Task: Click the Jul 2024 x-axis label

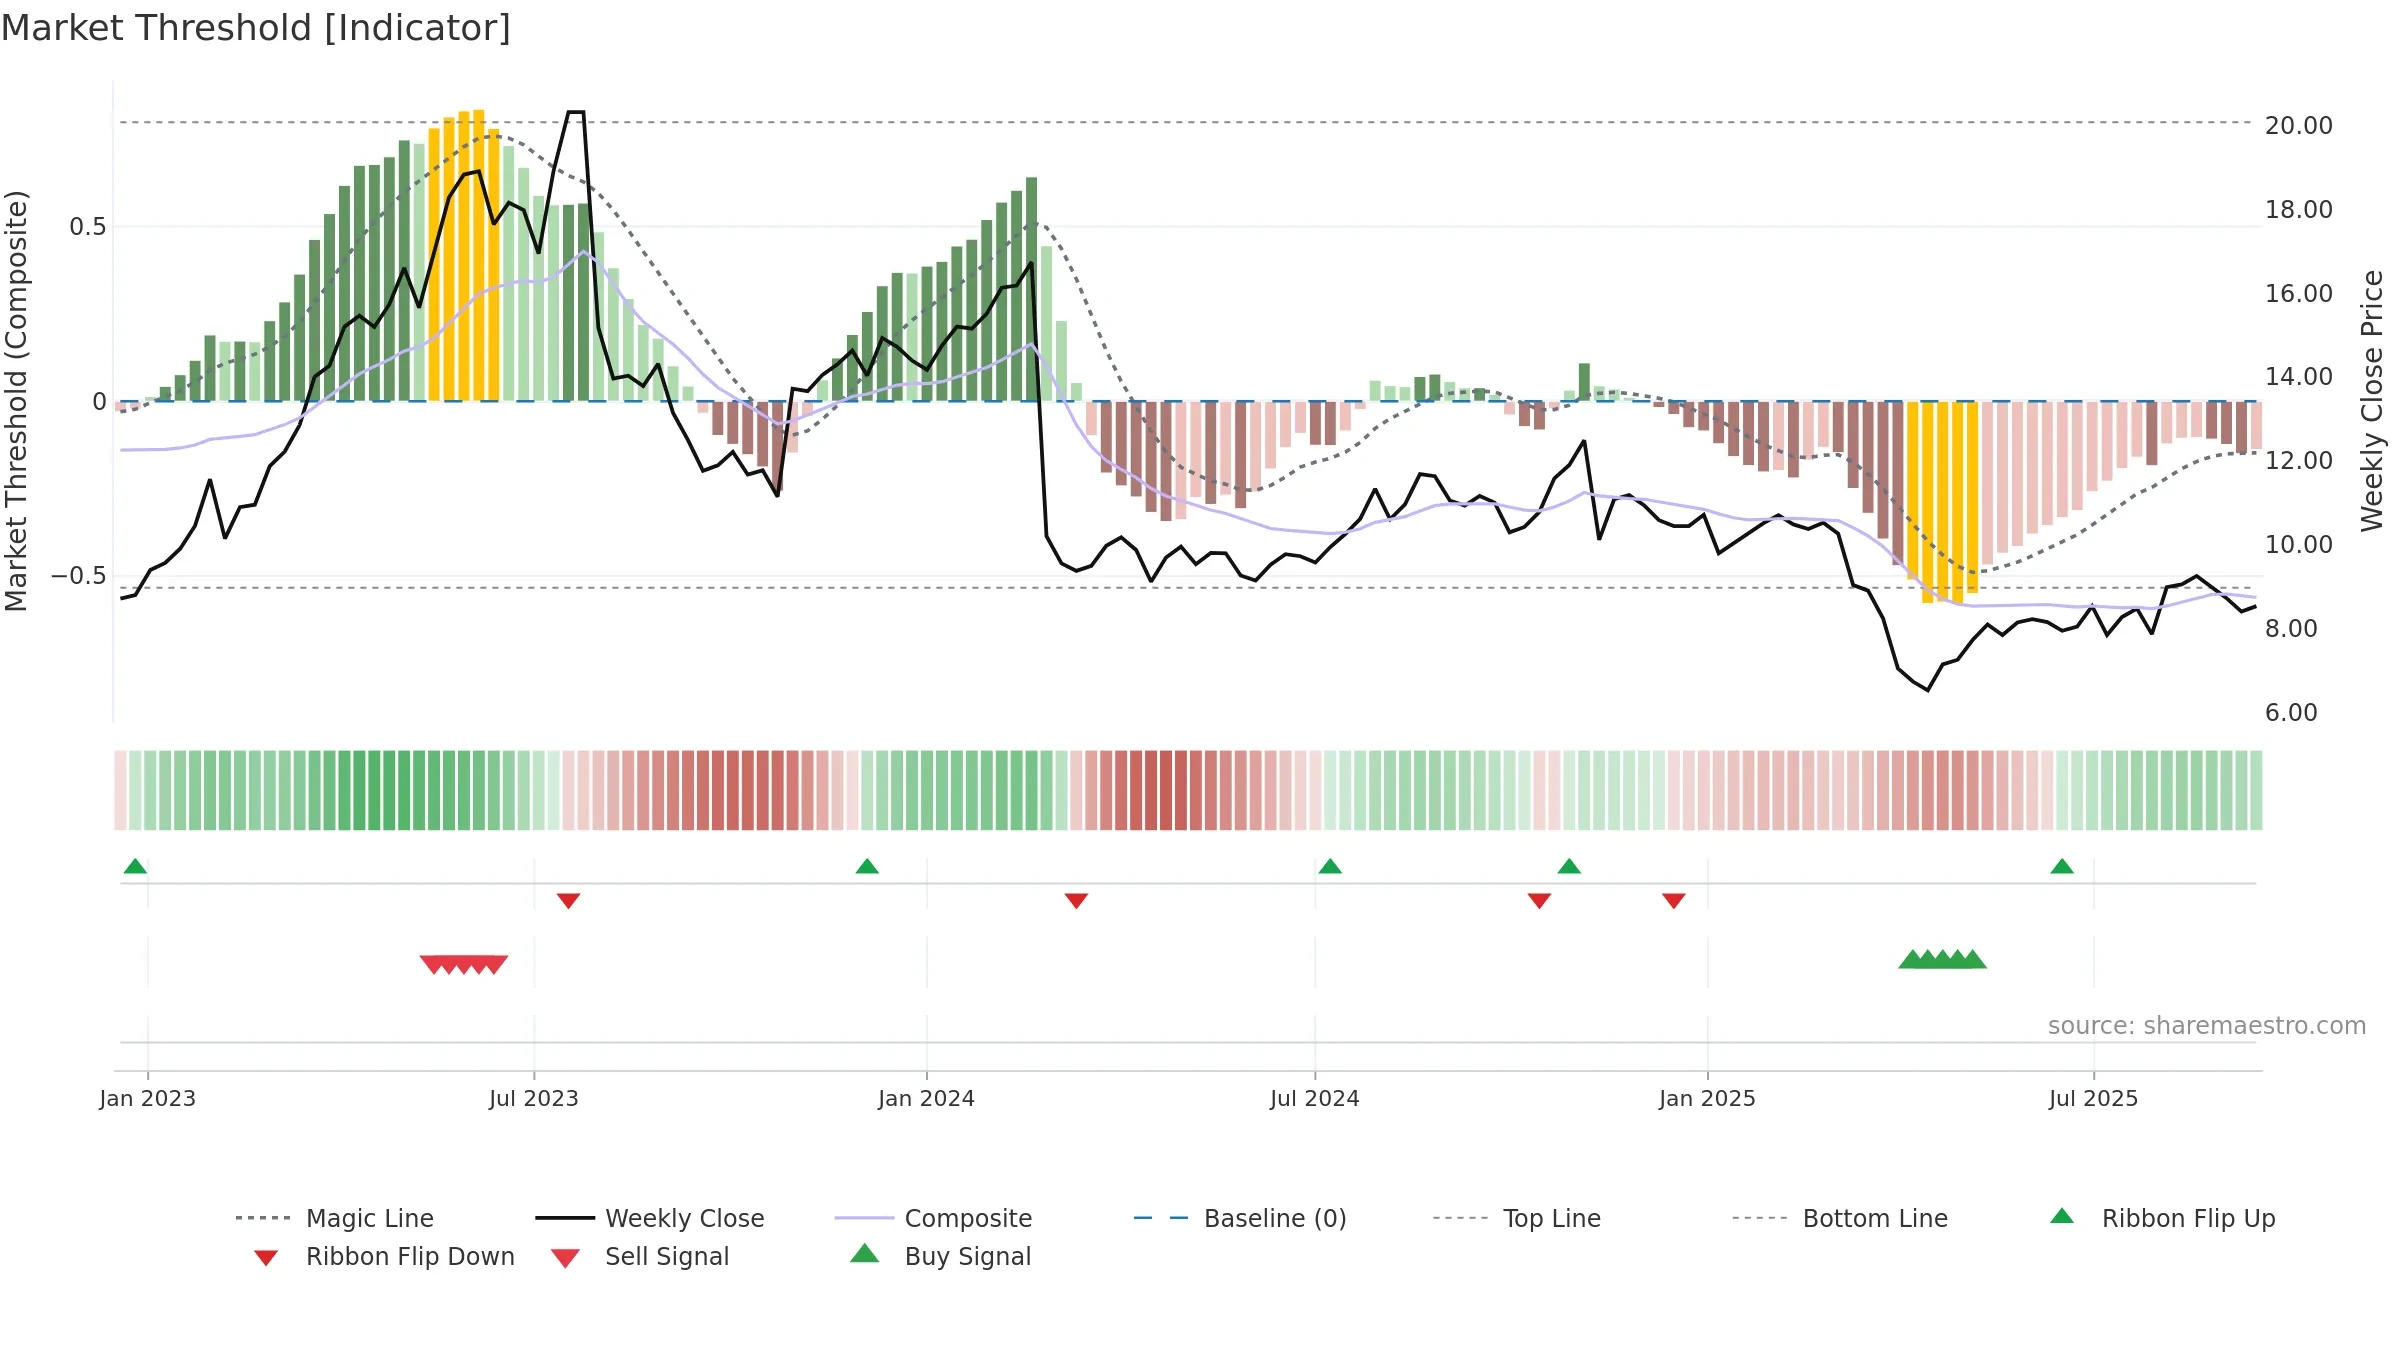Action: tap(1315, 1098)
